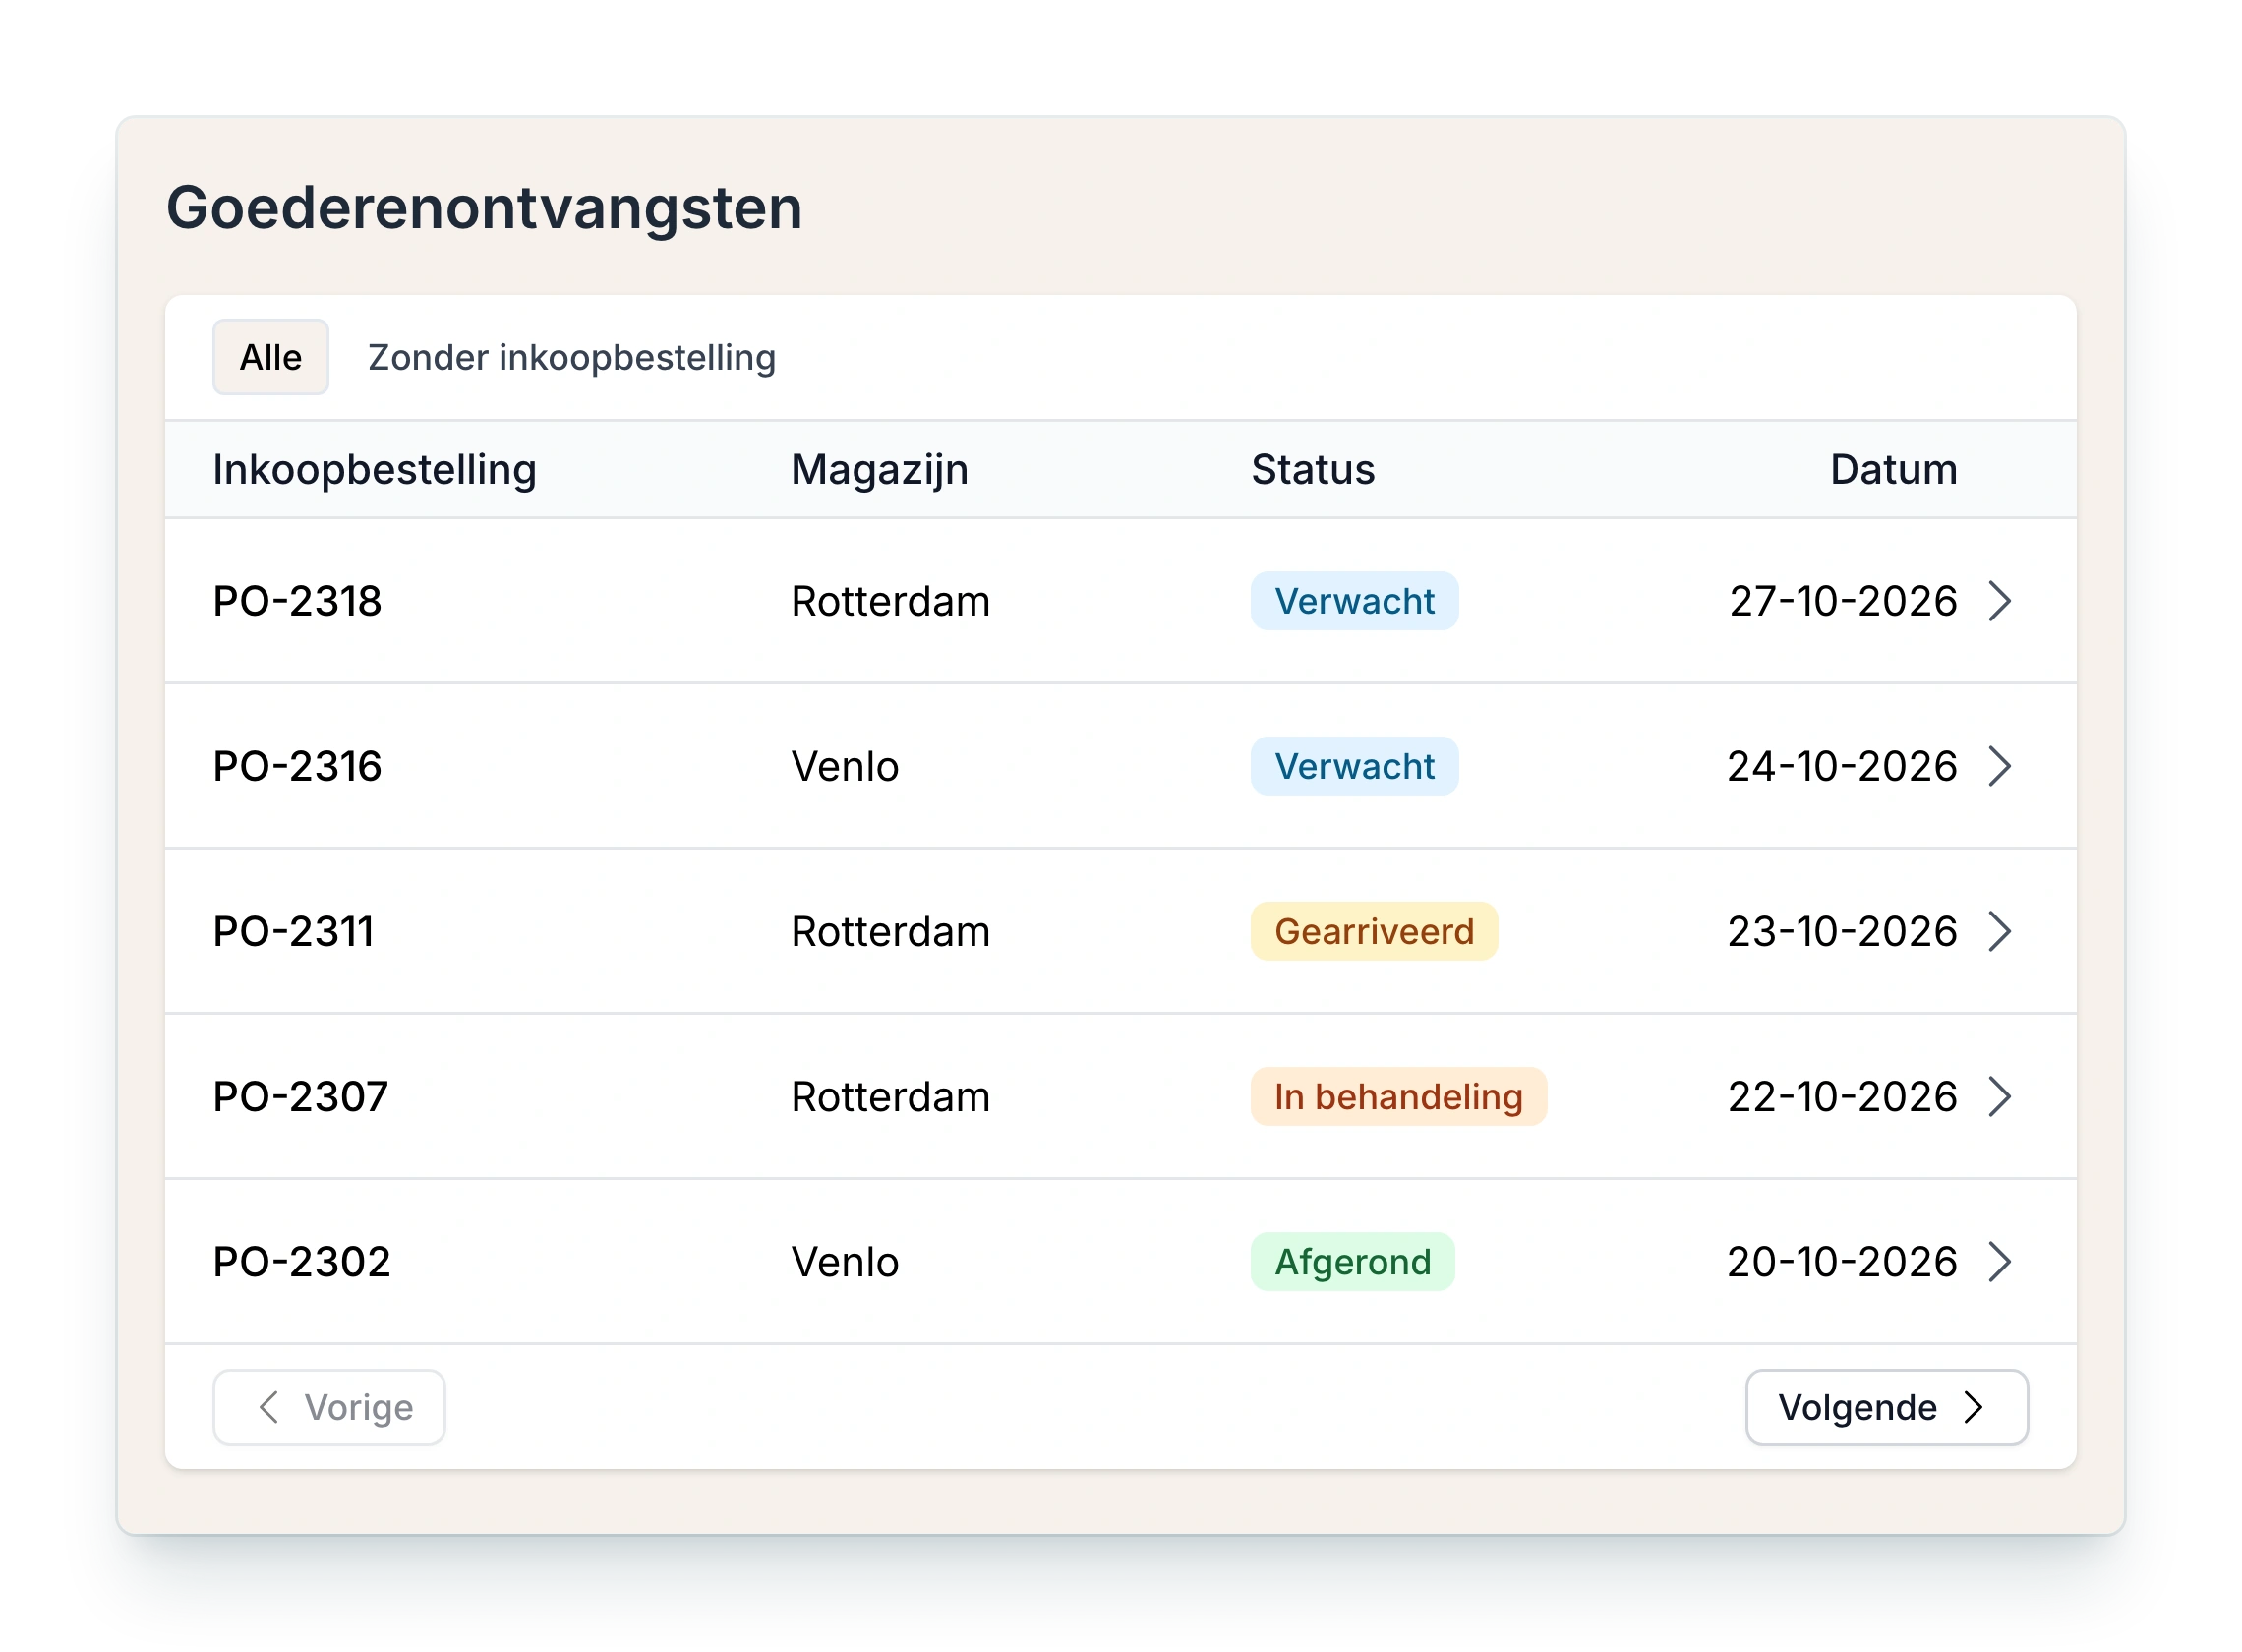Select order number PO-2316

coord(297,766)
